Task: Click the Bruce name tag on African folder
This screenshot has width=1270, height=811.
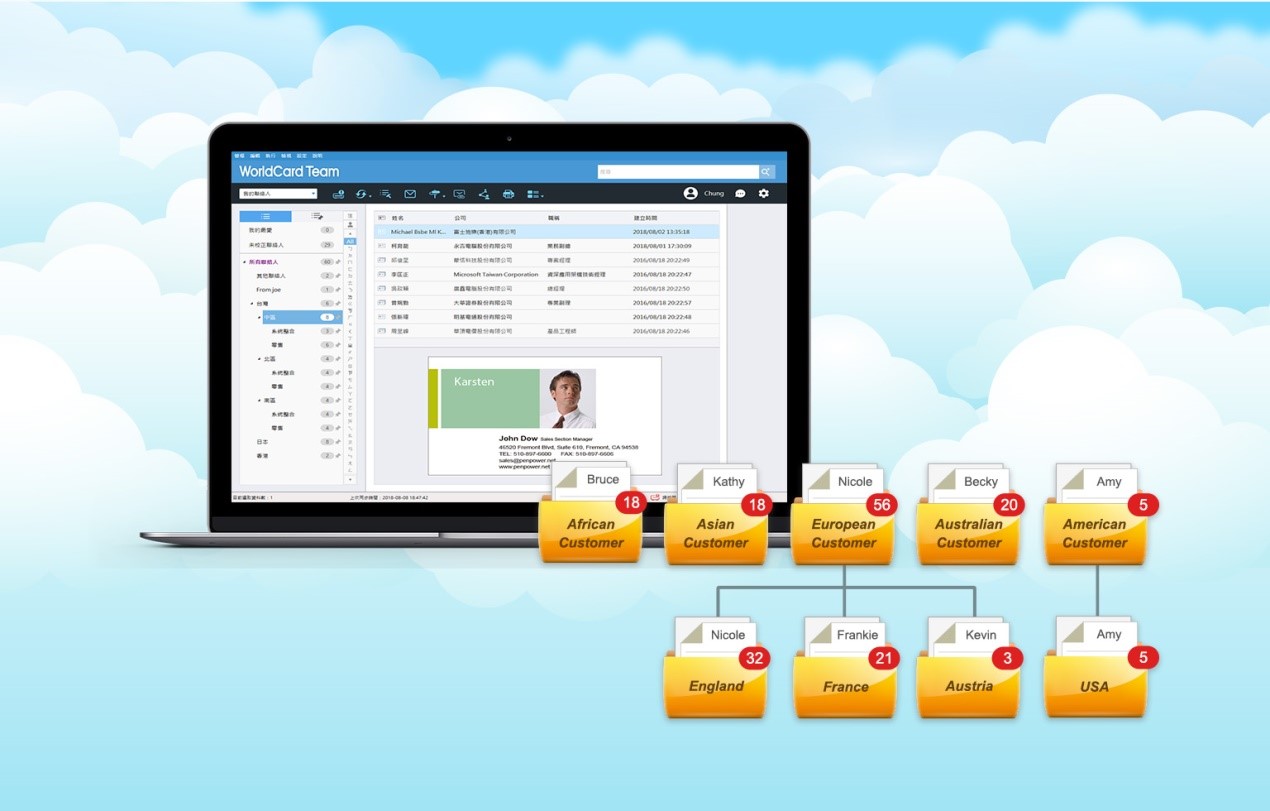Action: [x=602, y=479]
